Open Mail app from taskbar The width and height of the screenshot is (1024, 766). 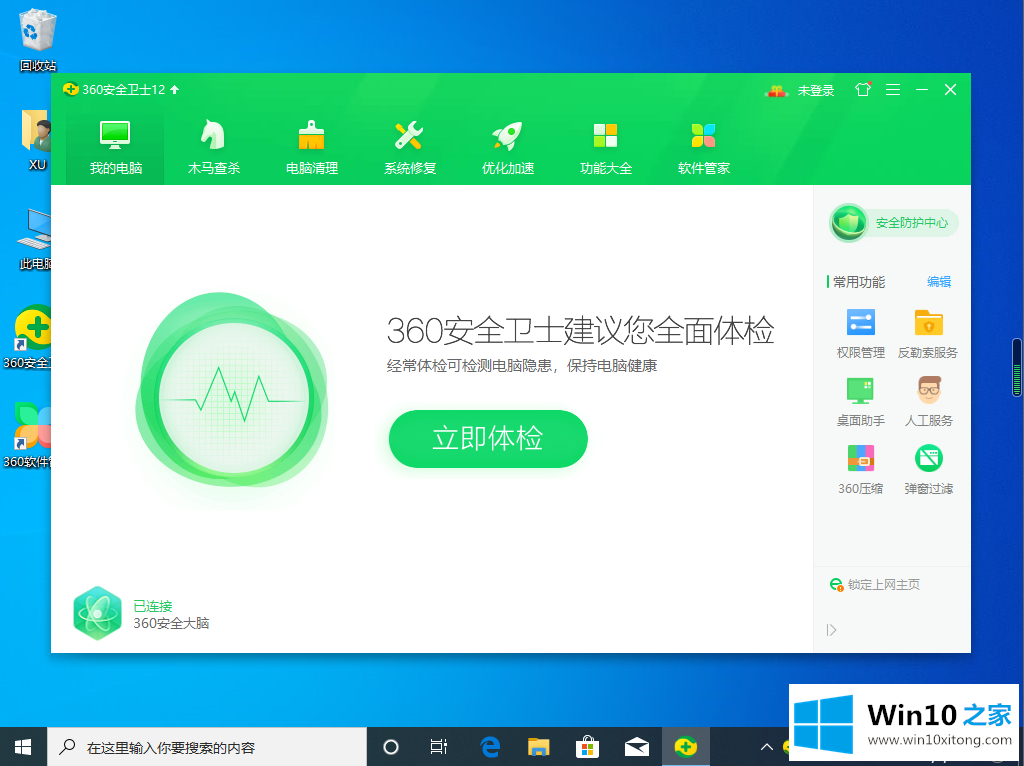coord(636,746)
